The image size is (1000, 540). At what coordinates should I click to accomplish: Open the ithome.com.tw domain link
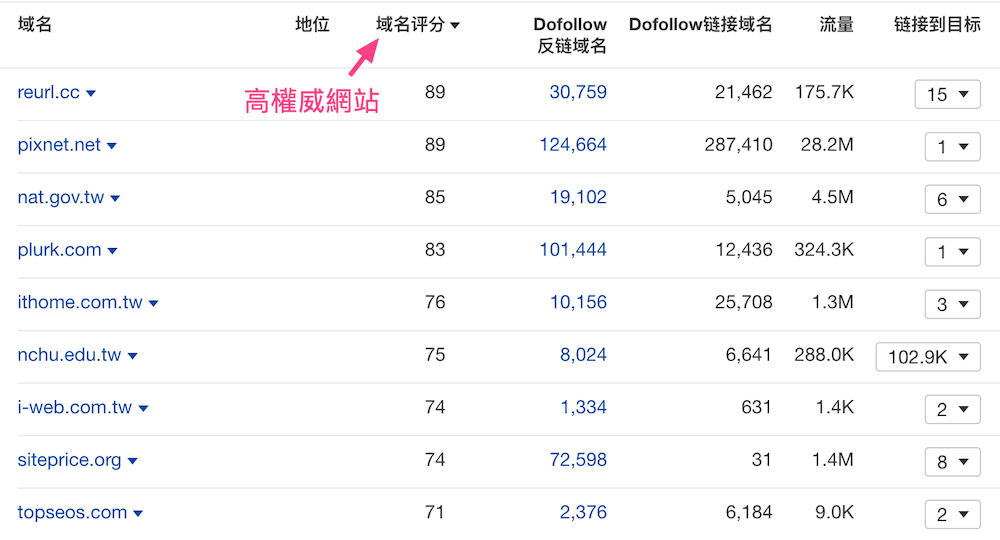pos(80,302)
